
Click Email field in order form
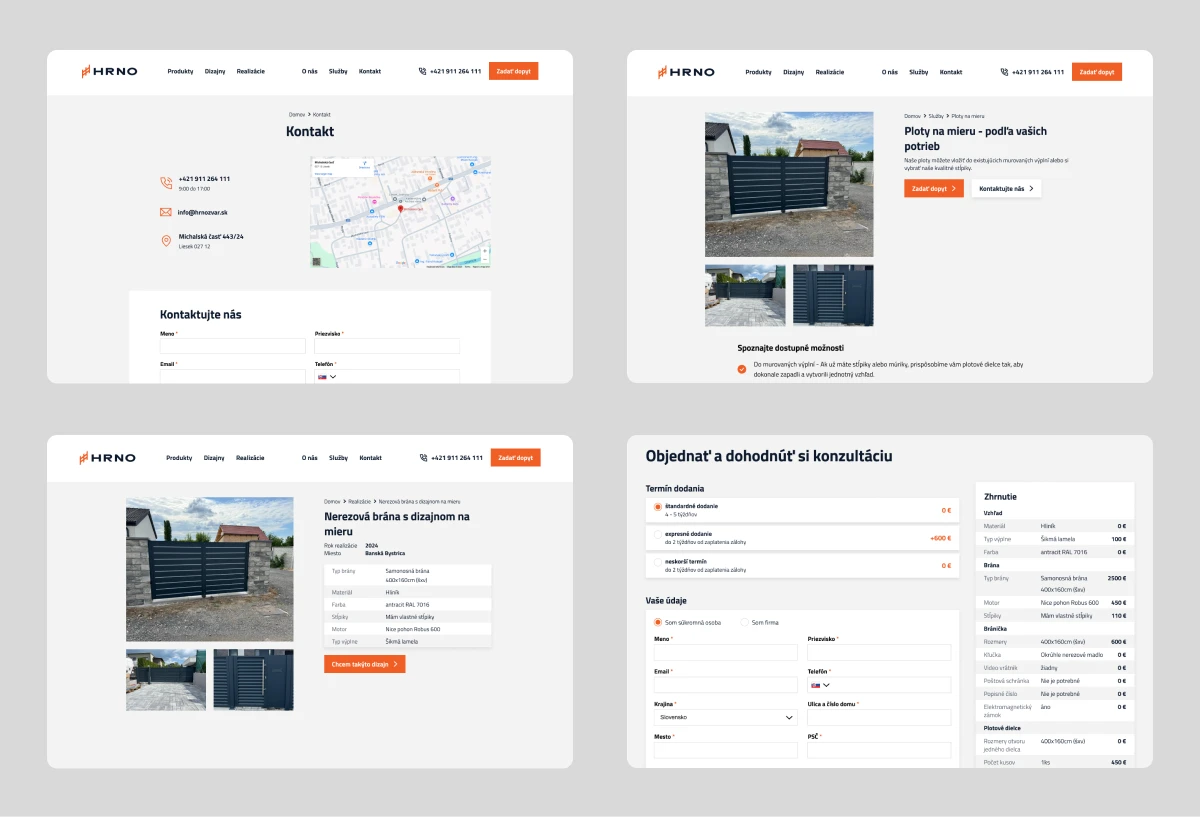point(726,685)
